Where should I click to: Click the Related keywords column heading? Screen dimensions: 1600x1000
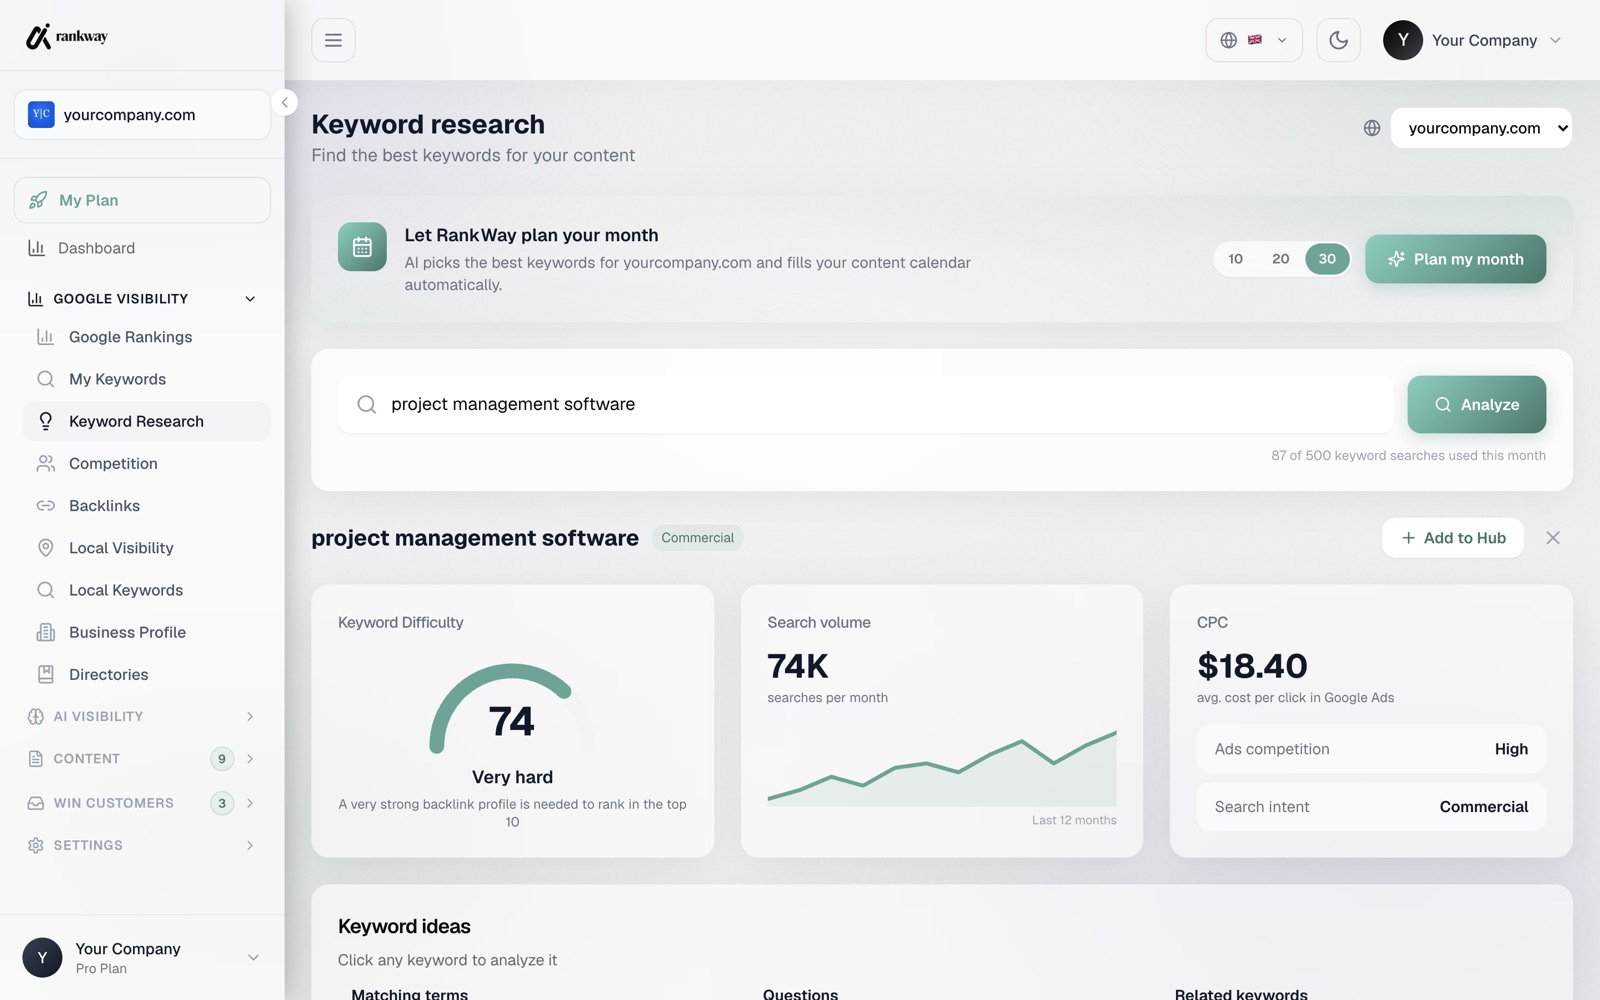(x=1241, y=993)
